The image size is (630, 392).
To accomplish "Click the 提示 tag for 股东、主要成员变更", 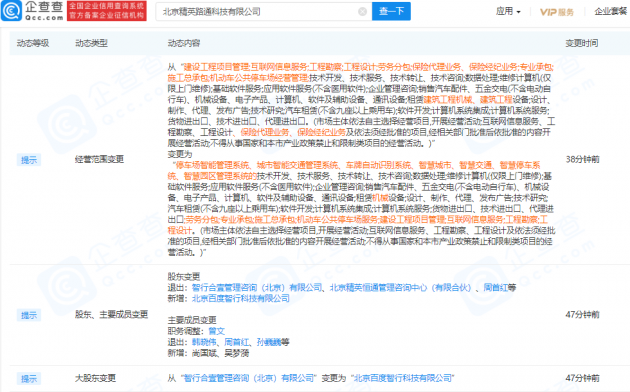I will [29, 315].
